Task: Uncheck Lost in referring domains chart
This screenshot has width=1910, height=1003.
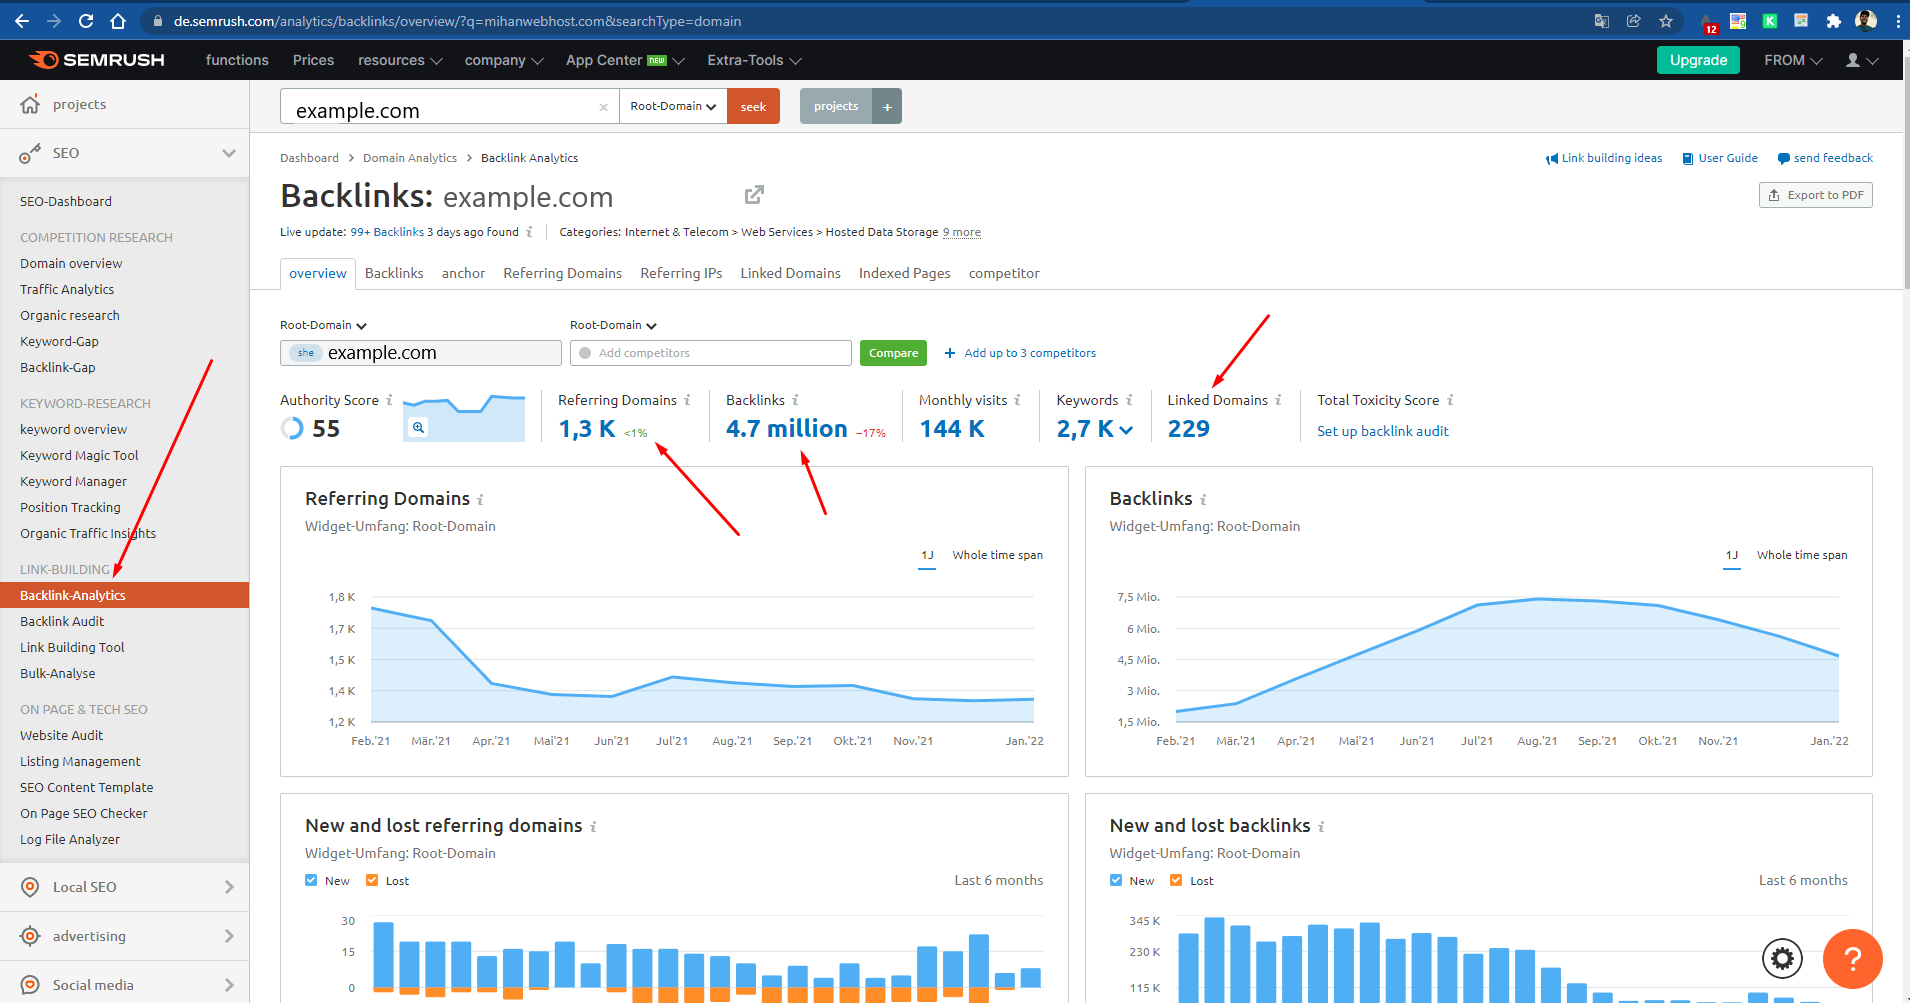Action: pos(372,880)
